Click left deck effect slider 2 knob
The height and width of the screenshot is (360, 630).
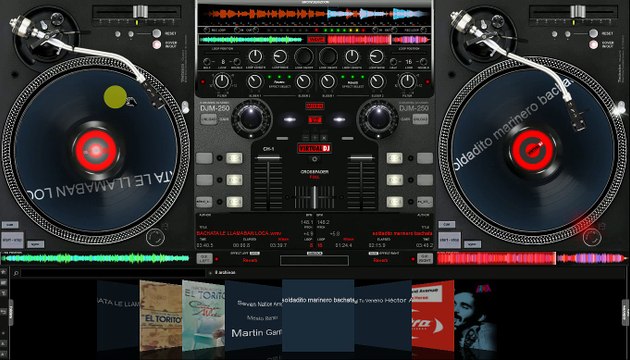coord(304,82)
